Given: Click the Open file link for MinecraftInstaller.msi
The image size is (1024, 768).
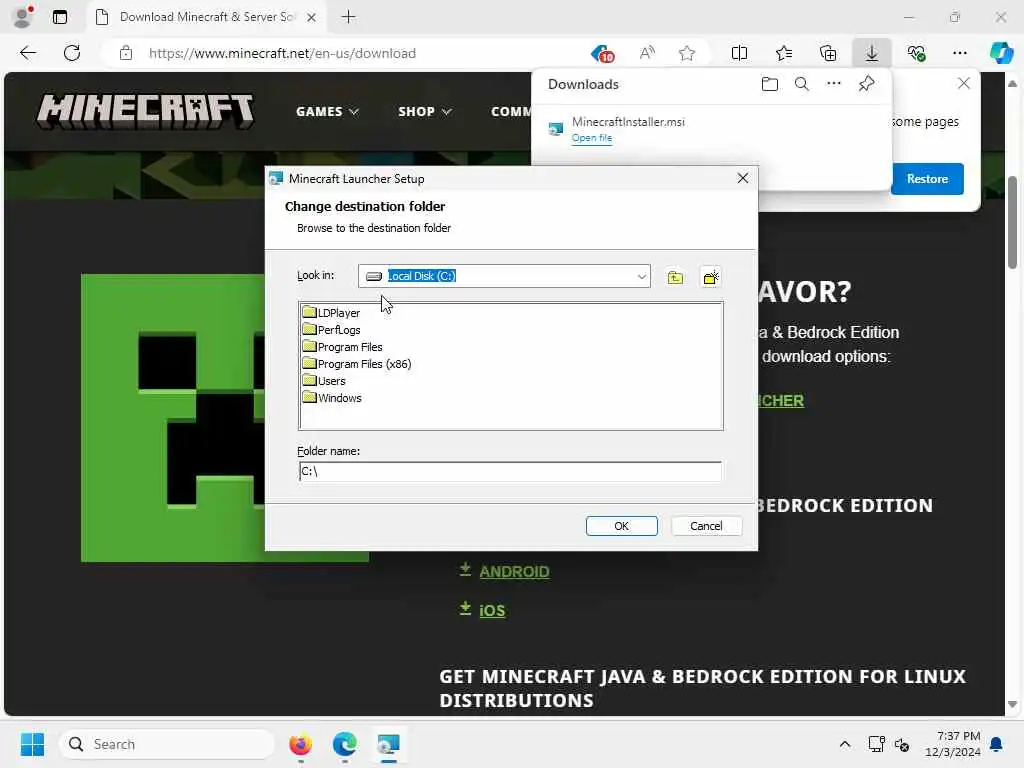Looking at the screenshot, I should pyautogui.click(x=592, y=138).
